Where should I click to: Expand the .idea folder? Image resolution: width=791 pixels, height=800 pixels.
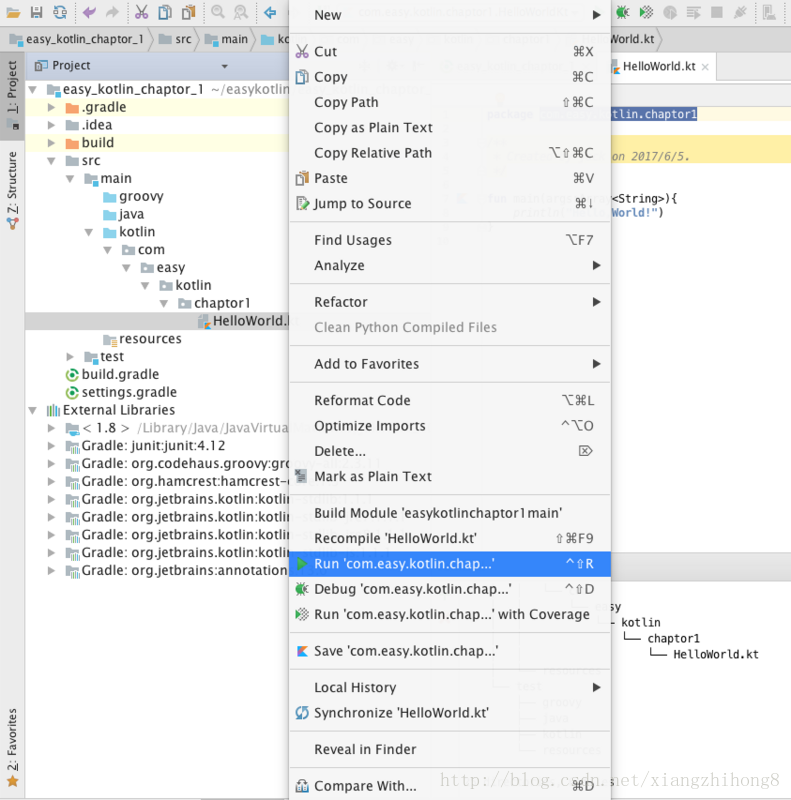tap(51, 125)
